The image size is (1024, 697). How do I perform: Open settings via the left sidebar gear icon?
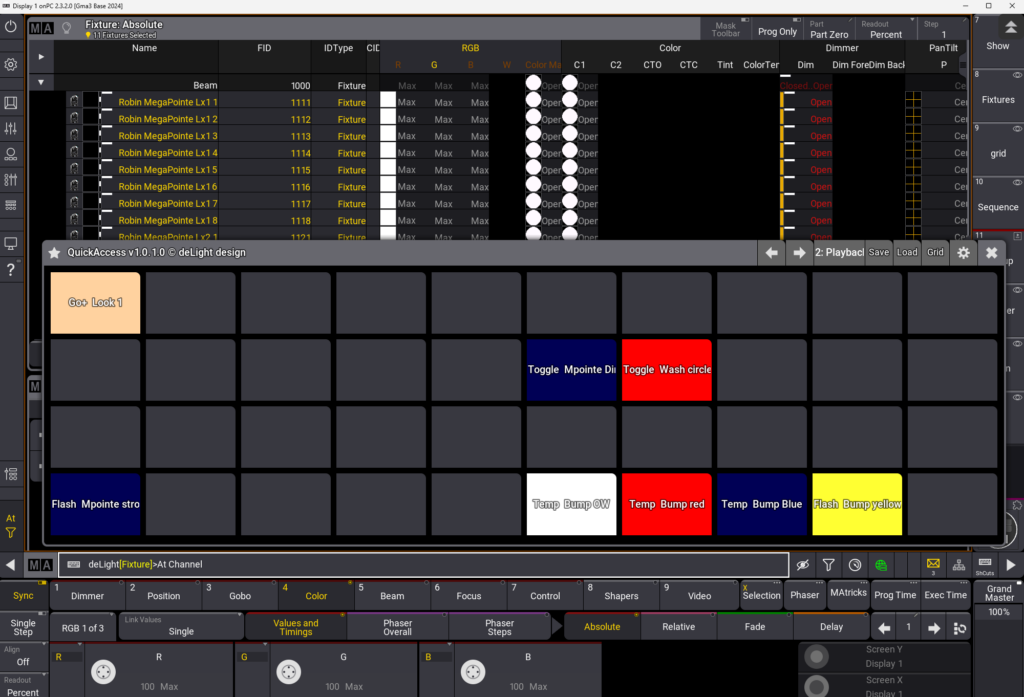point(11,64)
